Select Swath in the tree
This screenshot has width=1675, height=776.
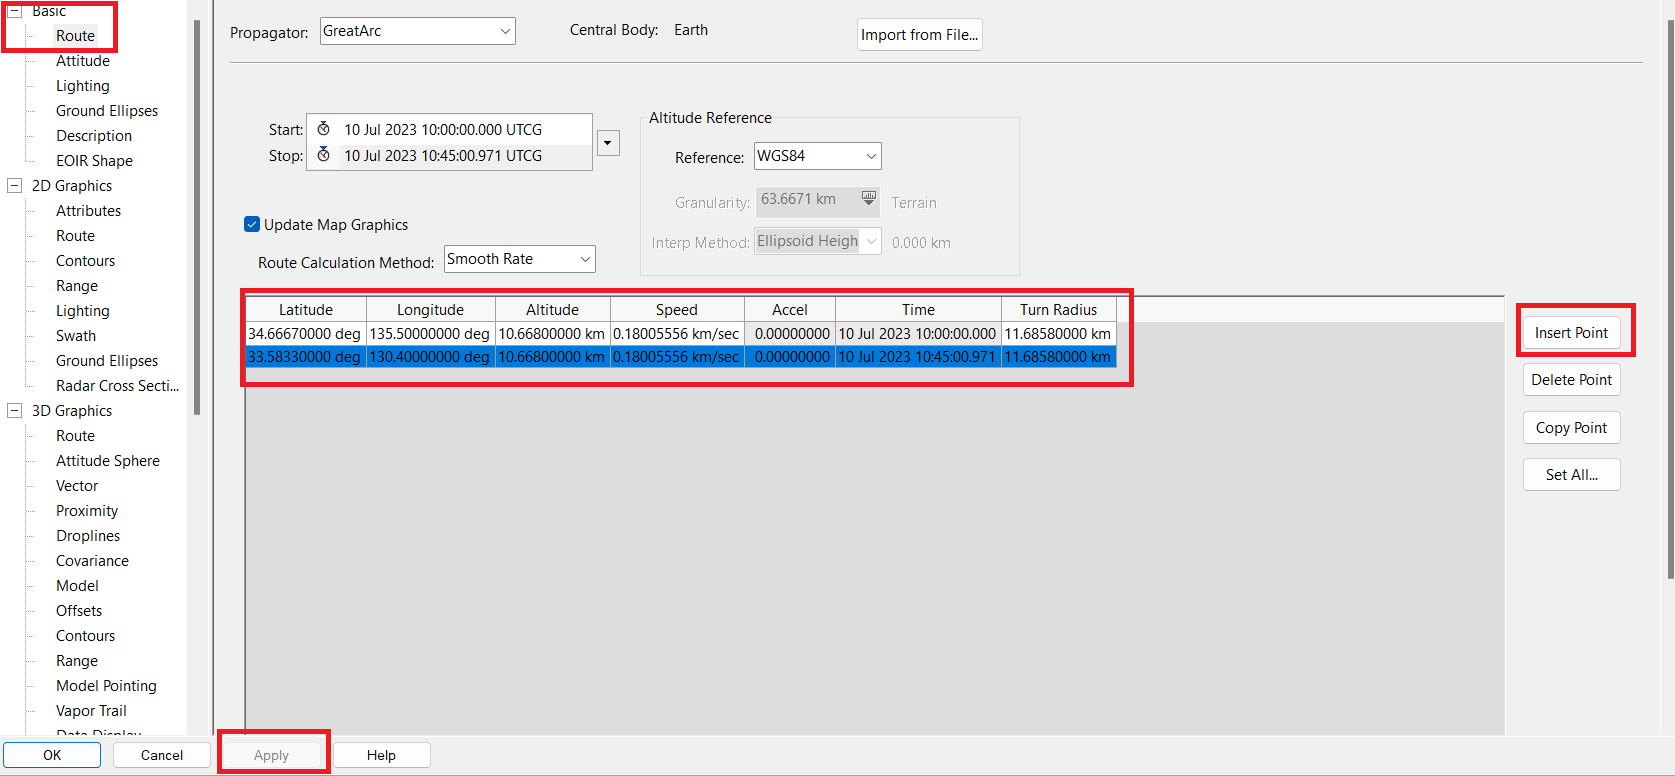pyautogui.click(x=76, y=336)
